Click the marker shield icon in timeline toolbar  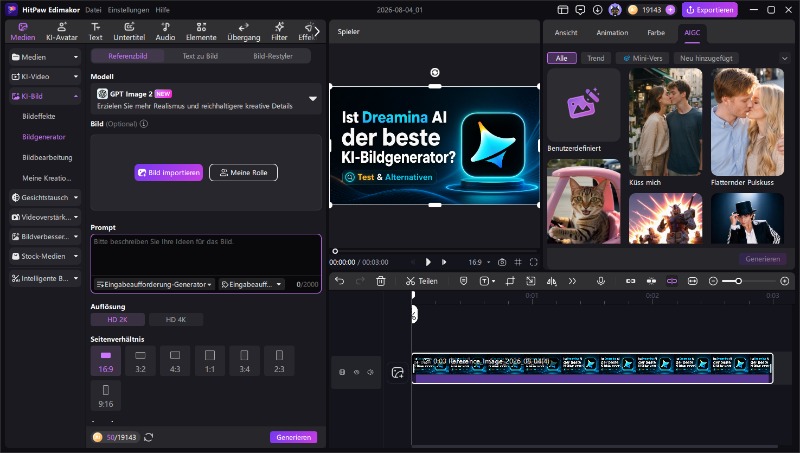pyautogui.click(x=463, y=281)
